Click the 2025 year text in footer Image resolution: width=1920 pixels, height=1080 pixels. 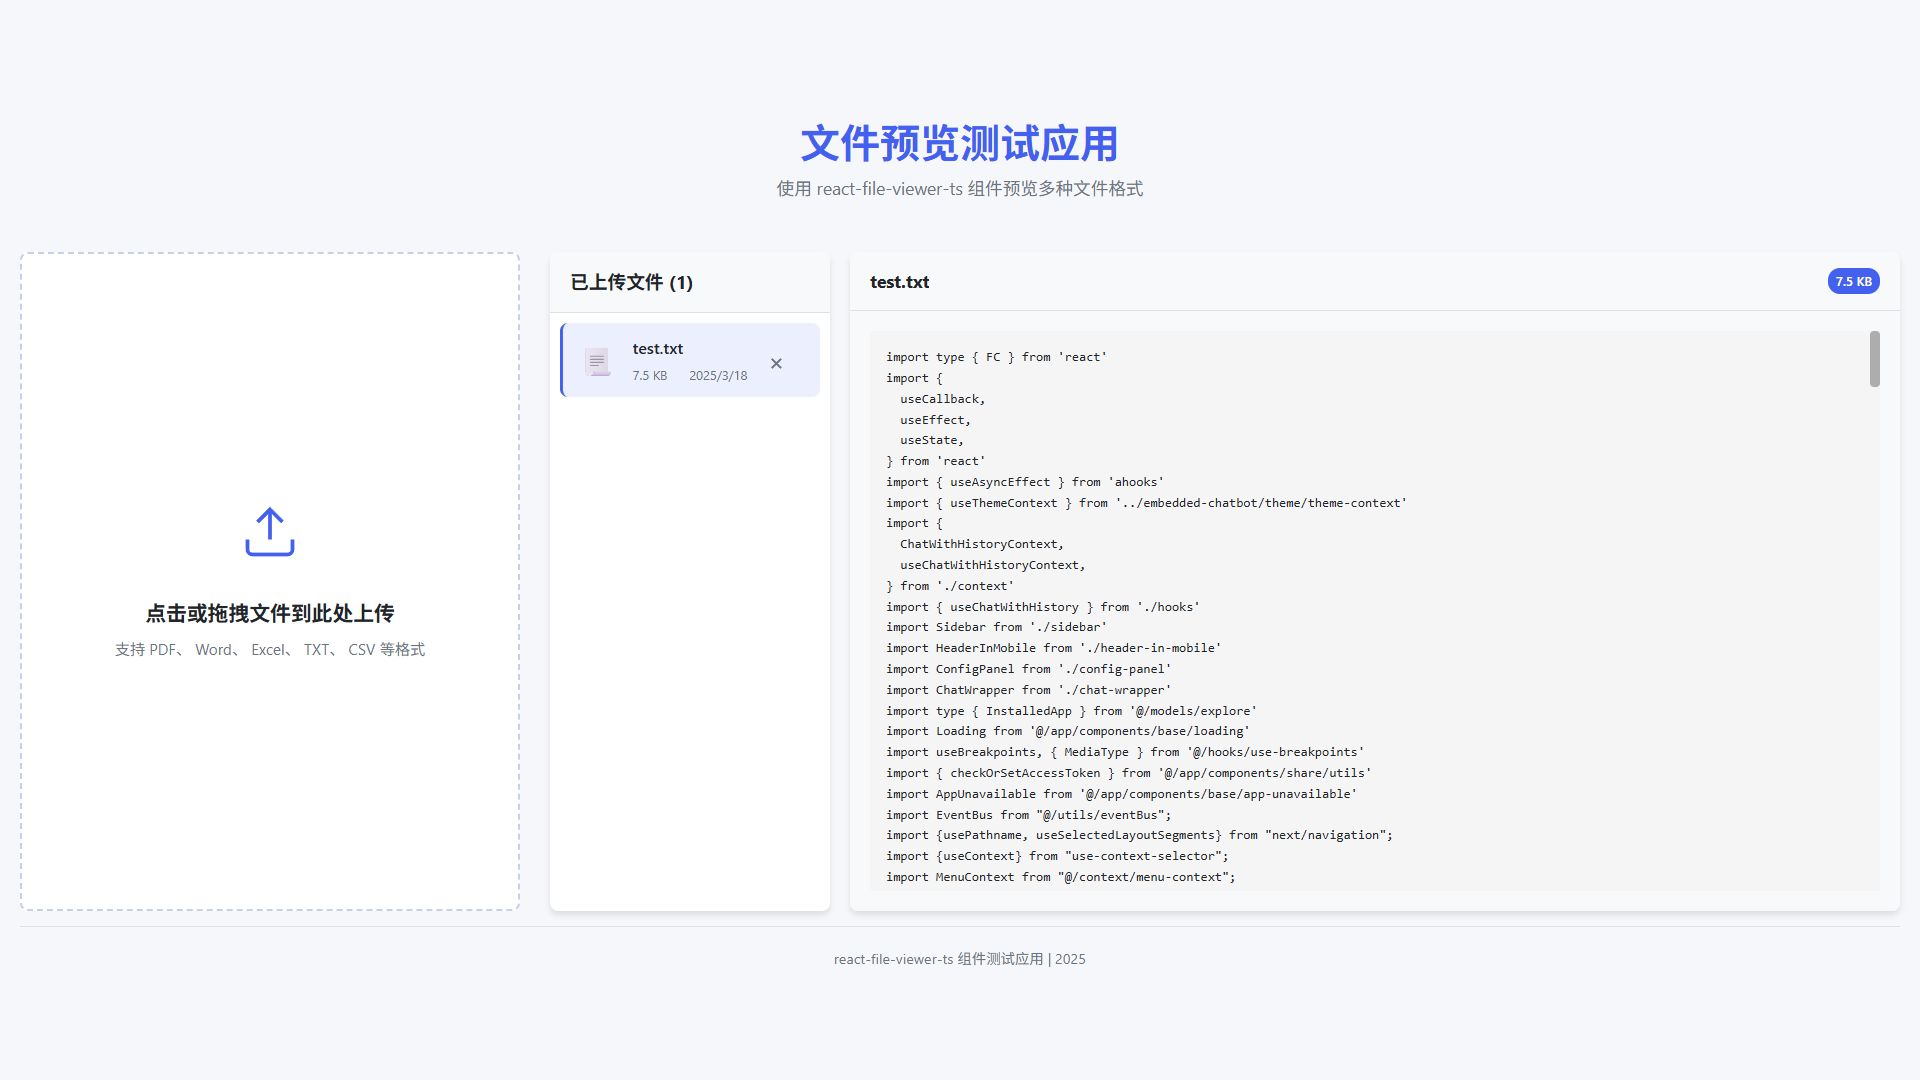(x=1072, y=959)
